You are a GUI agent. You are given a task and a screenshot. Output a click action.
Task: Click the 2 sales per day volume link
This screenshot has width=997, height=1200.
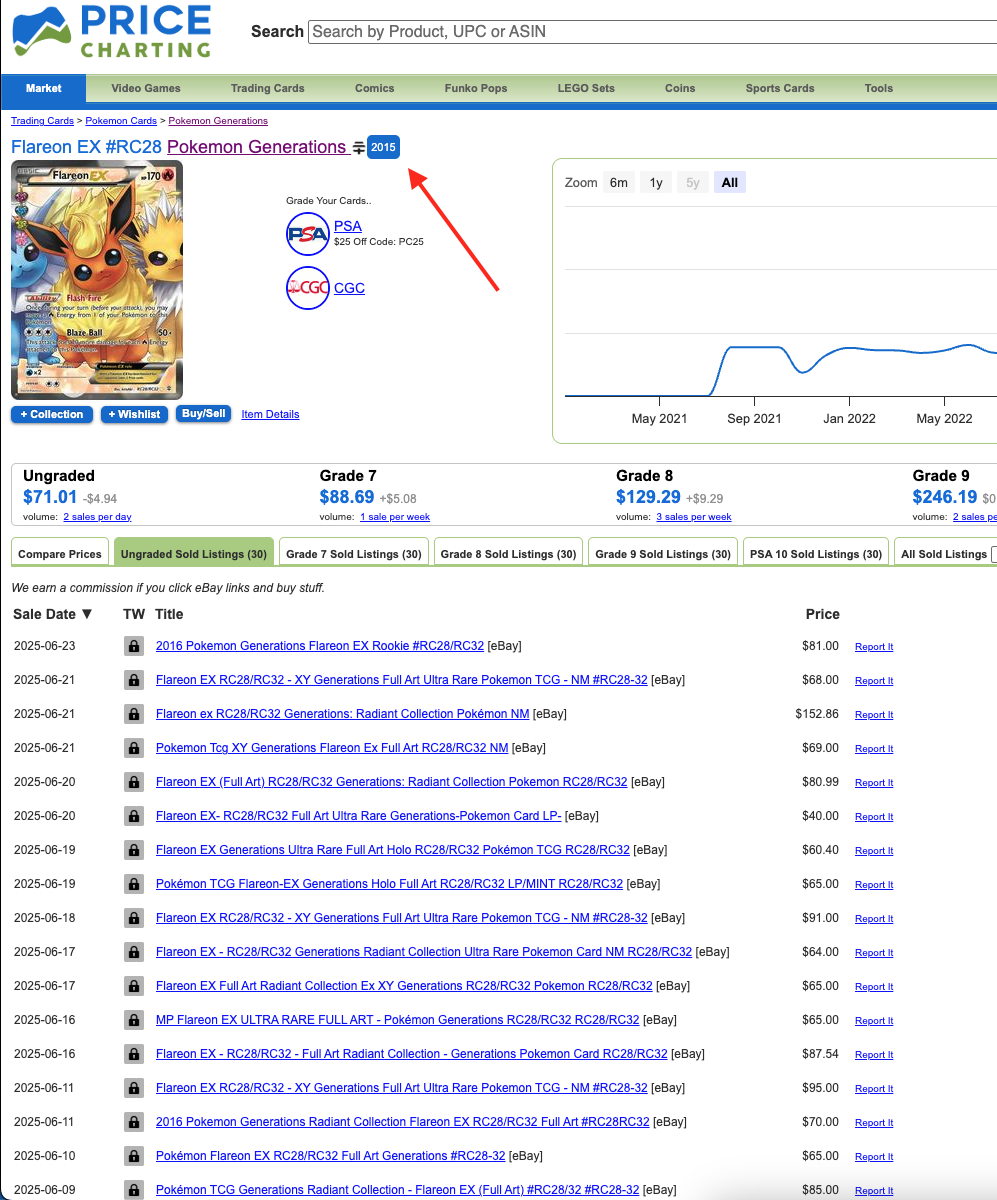pos(97,517)
